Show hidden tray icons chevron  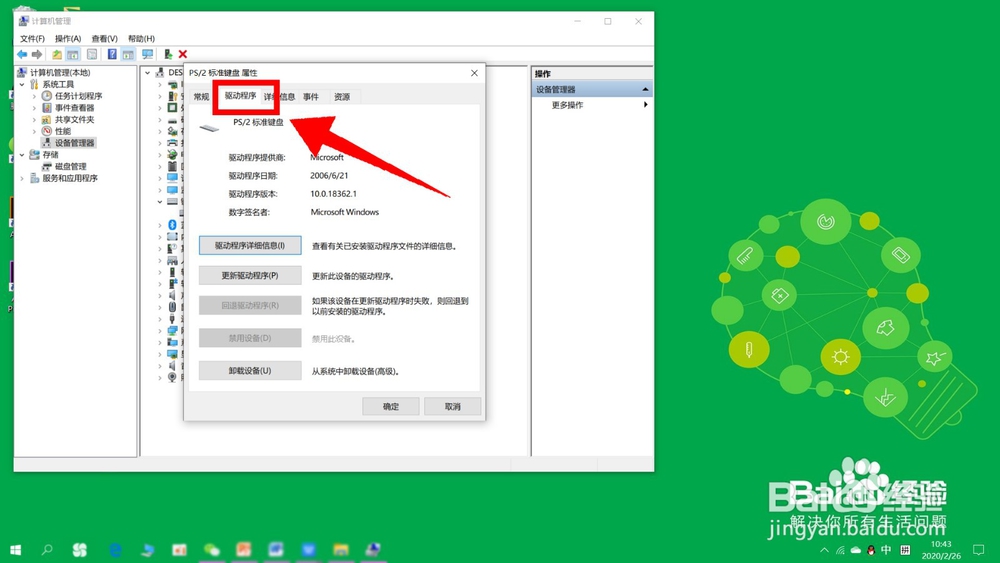[825, 550]
